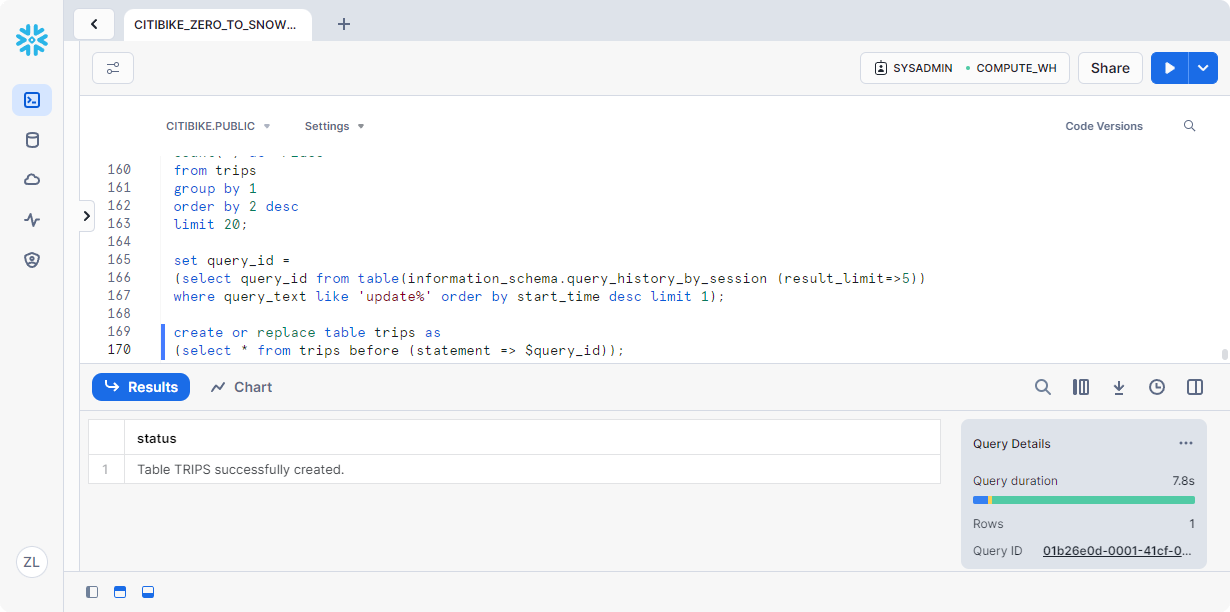The width and height of the screenshot is (1230, 612).
Task: Click the query duration progress bar
Action: (x=1083, y=500)
